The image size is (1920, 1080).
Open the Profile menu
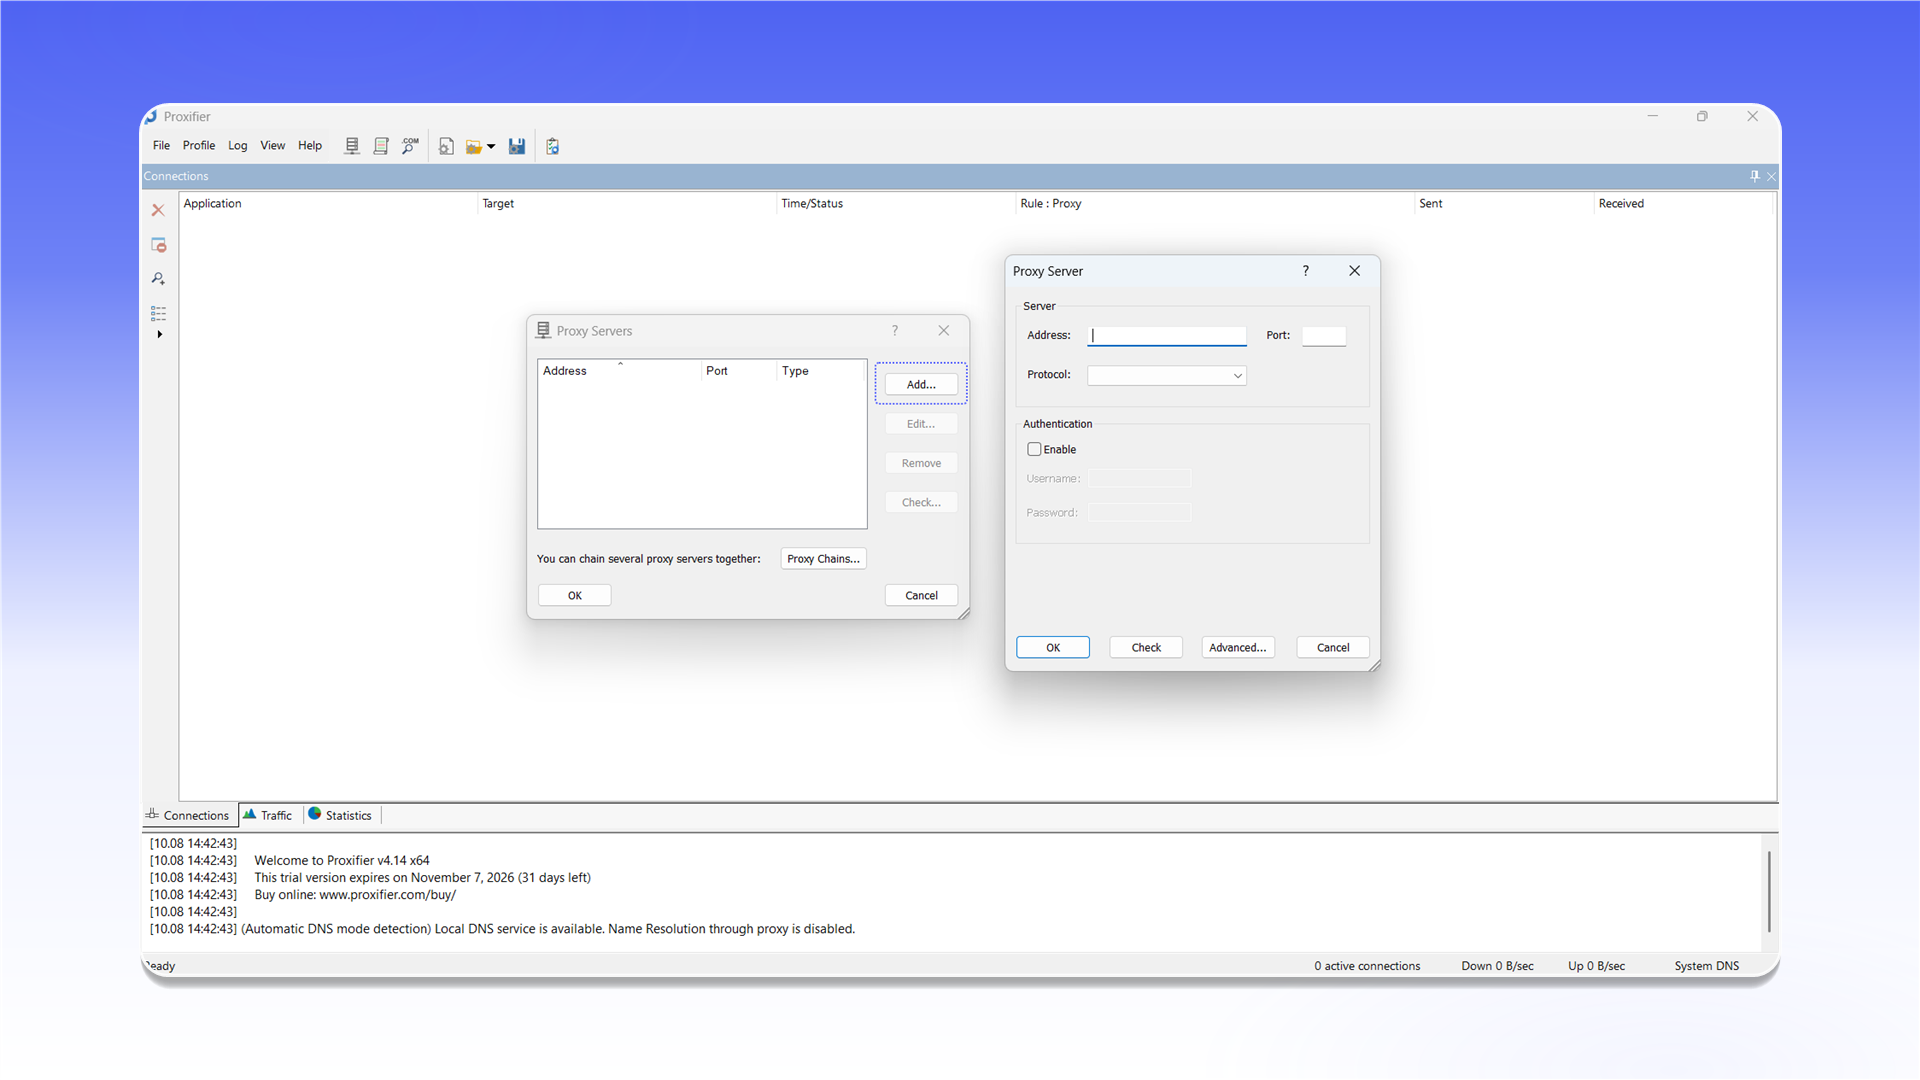coord(199,145)
